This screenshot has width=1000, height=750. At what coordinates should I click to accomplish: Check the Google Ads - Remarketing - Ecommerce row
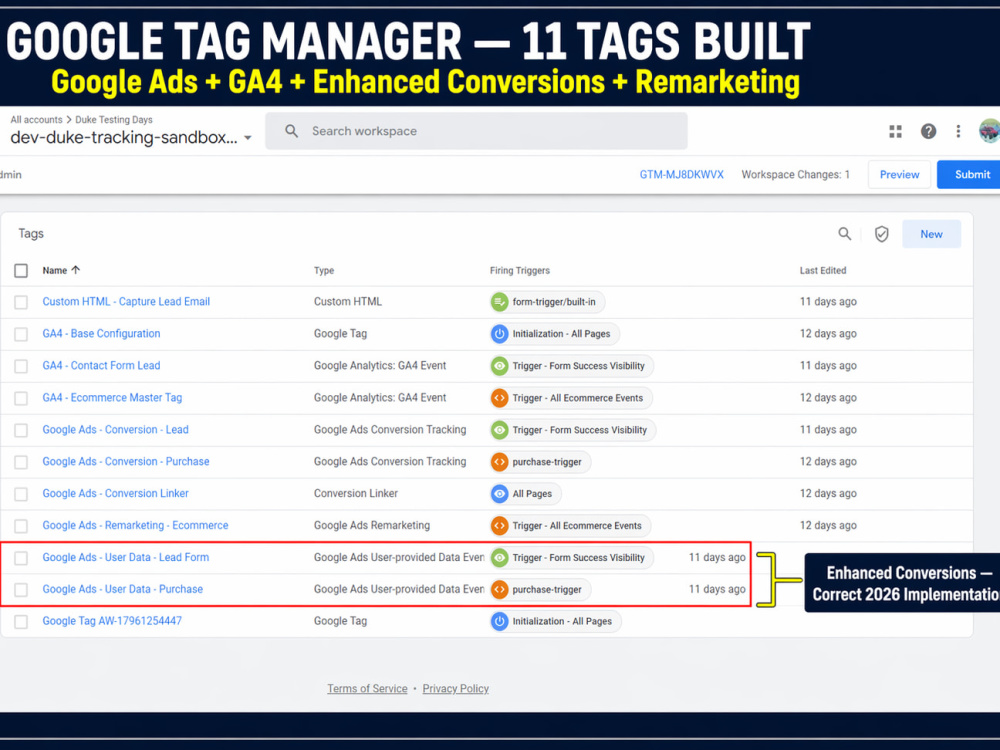[21, 526]
